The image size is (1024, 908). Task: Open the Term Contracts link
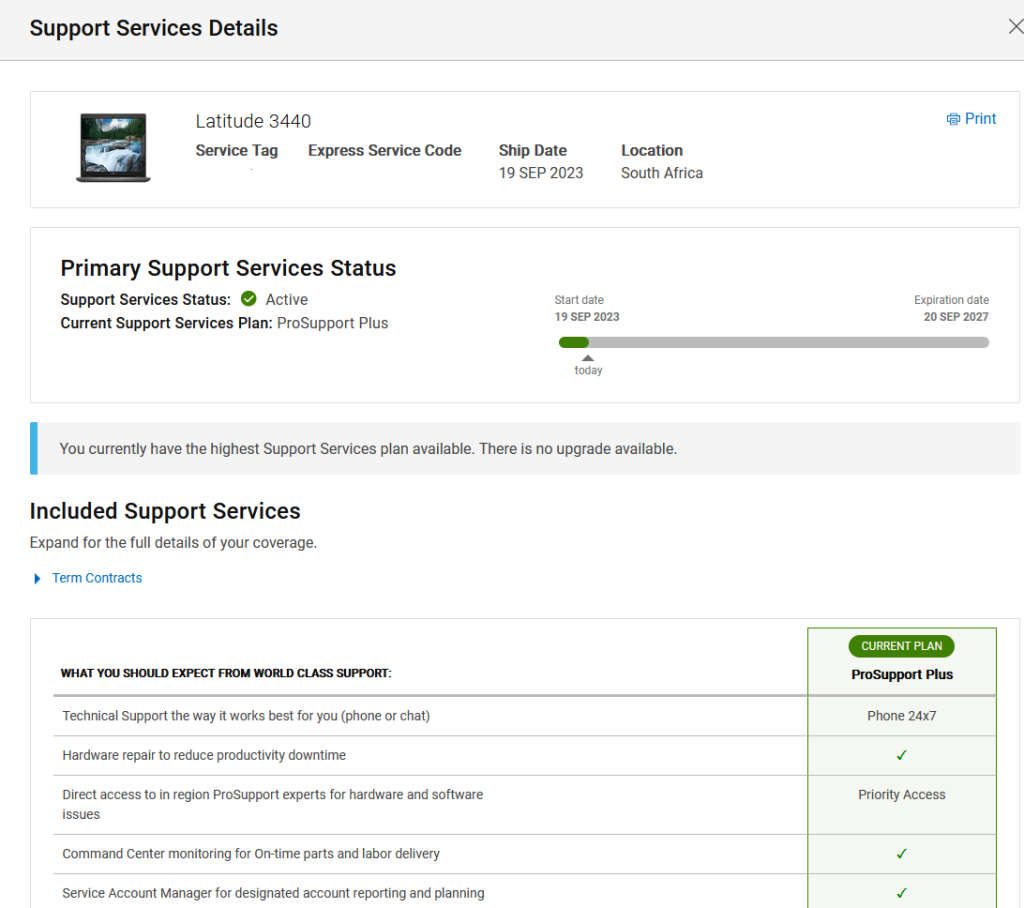pyautogui.click(x=97, y=578)
